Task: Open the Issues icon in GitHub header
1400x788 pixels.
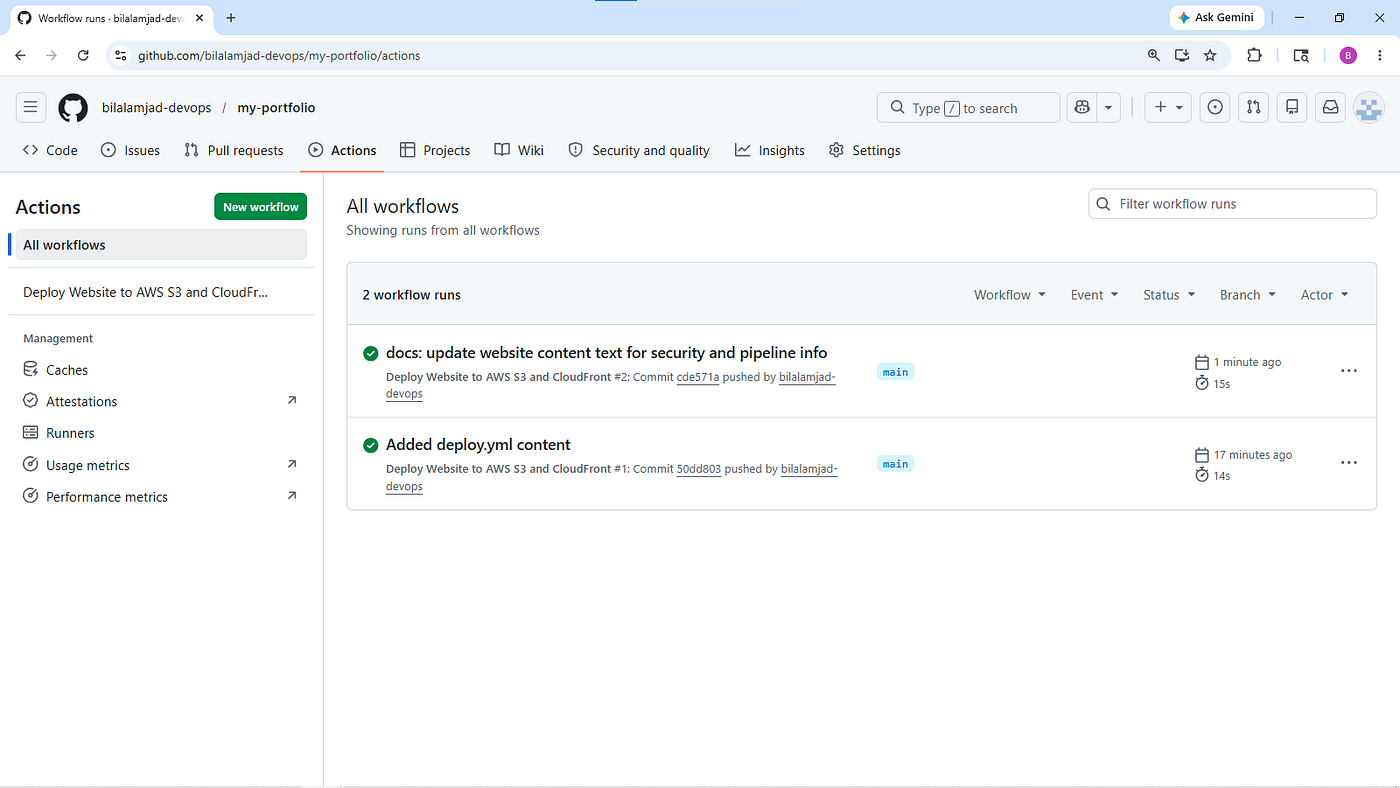Action: tap(1215, 107)
